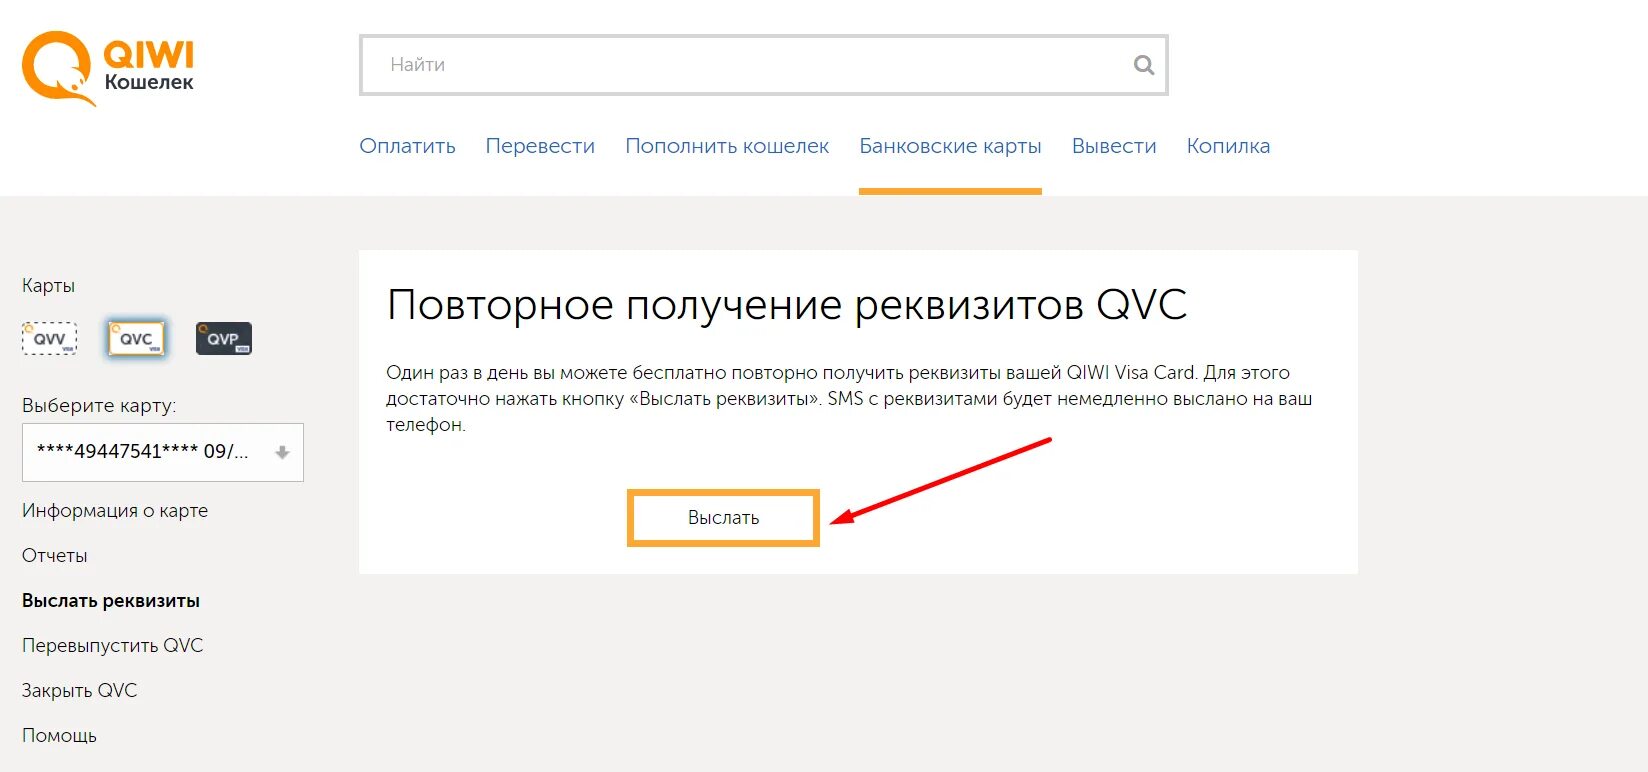Open the Пополнить кошелек tab

pyautogui.click(x=727, y=146)
